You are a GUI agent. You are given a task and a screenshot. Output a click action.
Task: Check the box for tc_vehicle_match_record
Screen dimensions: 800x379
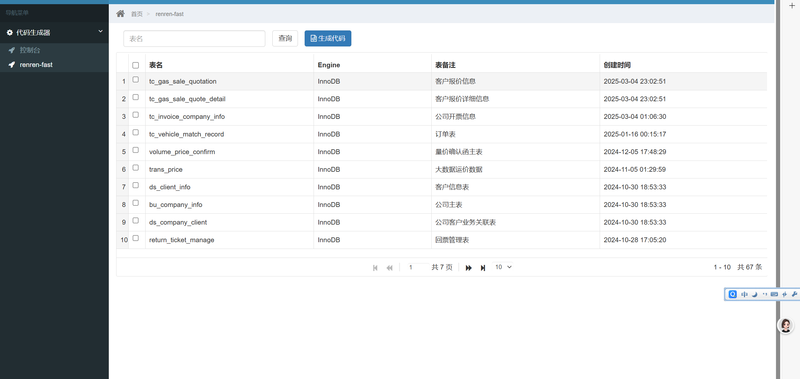click(136, 132)
